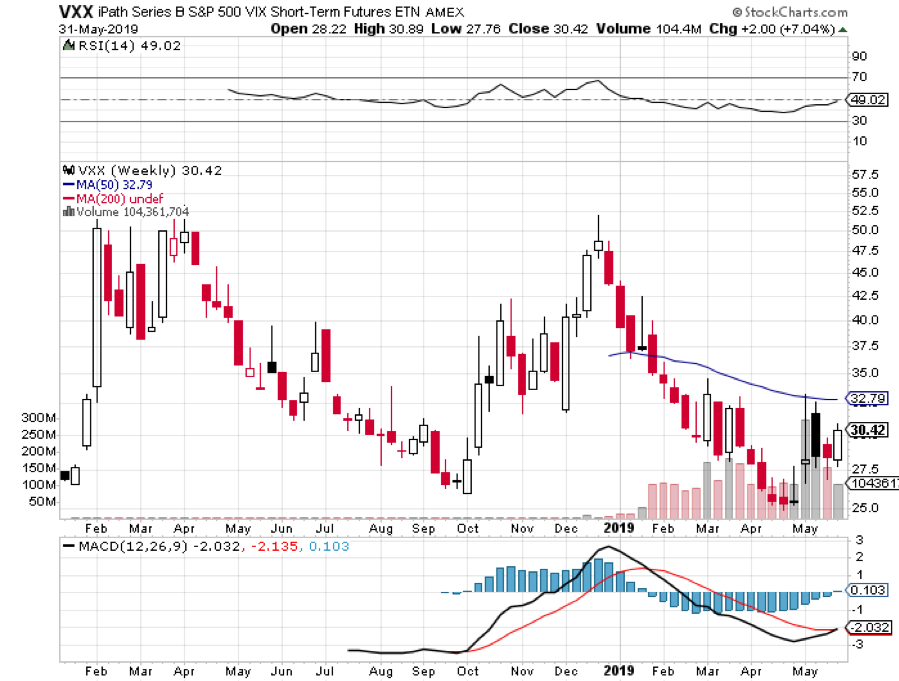Click the blue MACD histogram value 0.103
Screen dimensions: 899x681
pyautogui.click(x=329, y=546)
